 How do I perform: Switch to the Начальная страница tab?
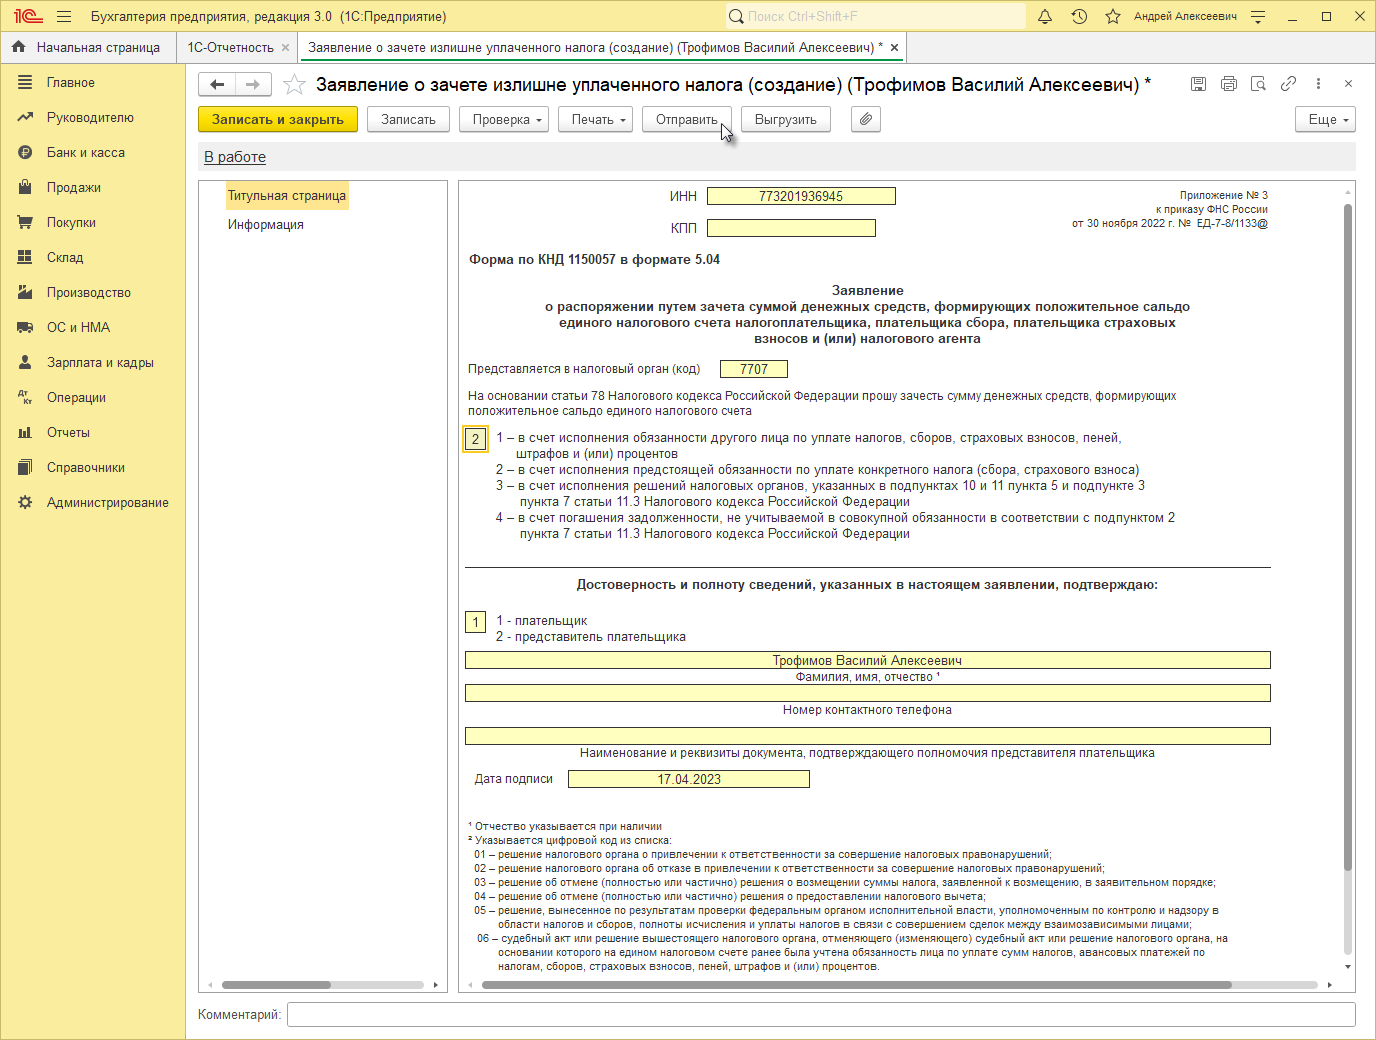tap(88, 47)
